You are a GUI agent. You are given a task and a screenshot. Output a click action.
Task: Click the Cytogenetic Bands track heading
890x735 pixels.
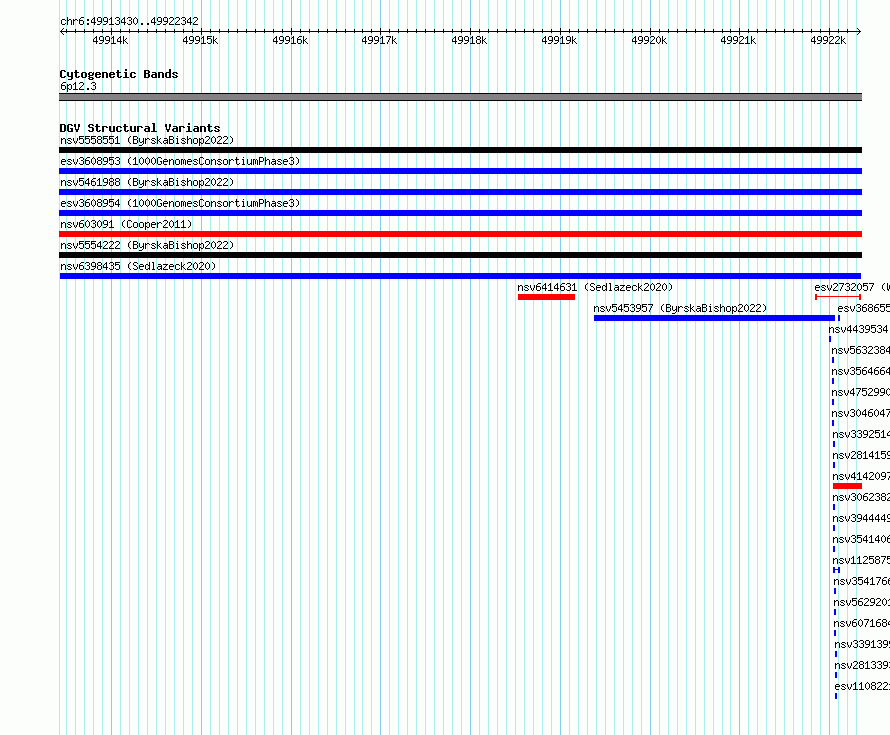point(119,74)
